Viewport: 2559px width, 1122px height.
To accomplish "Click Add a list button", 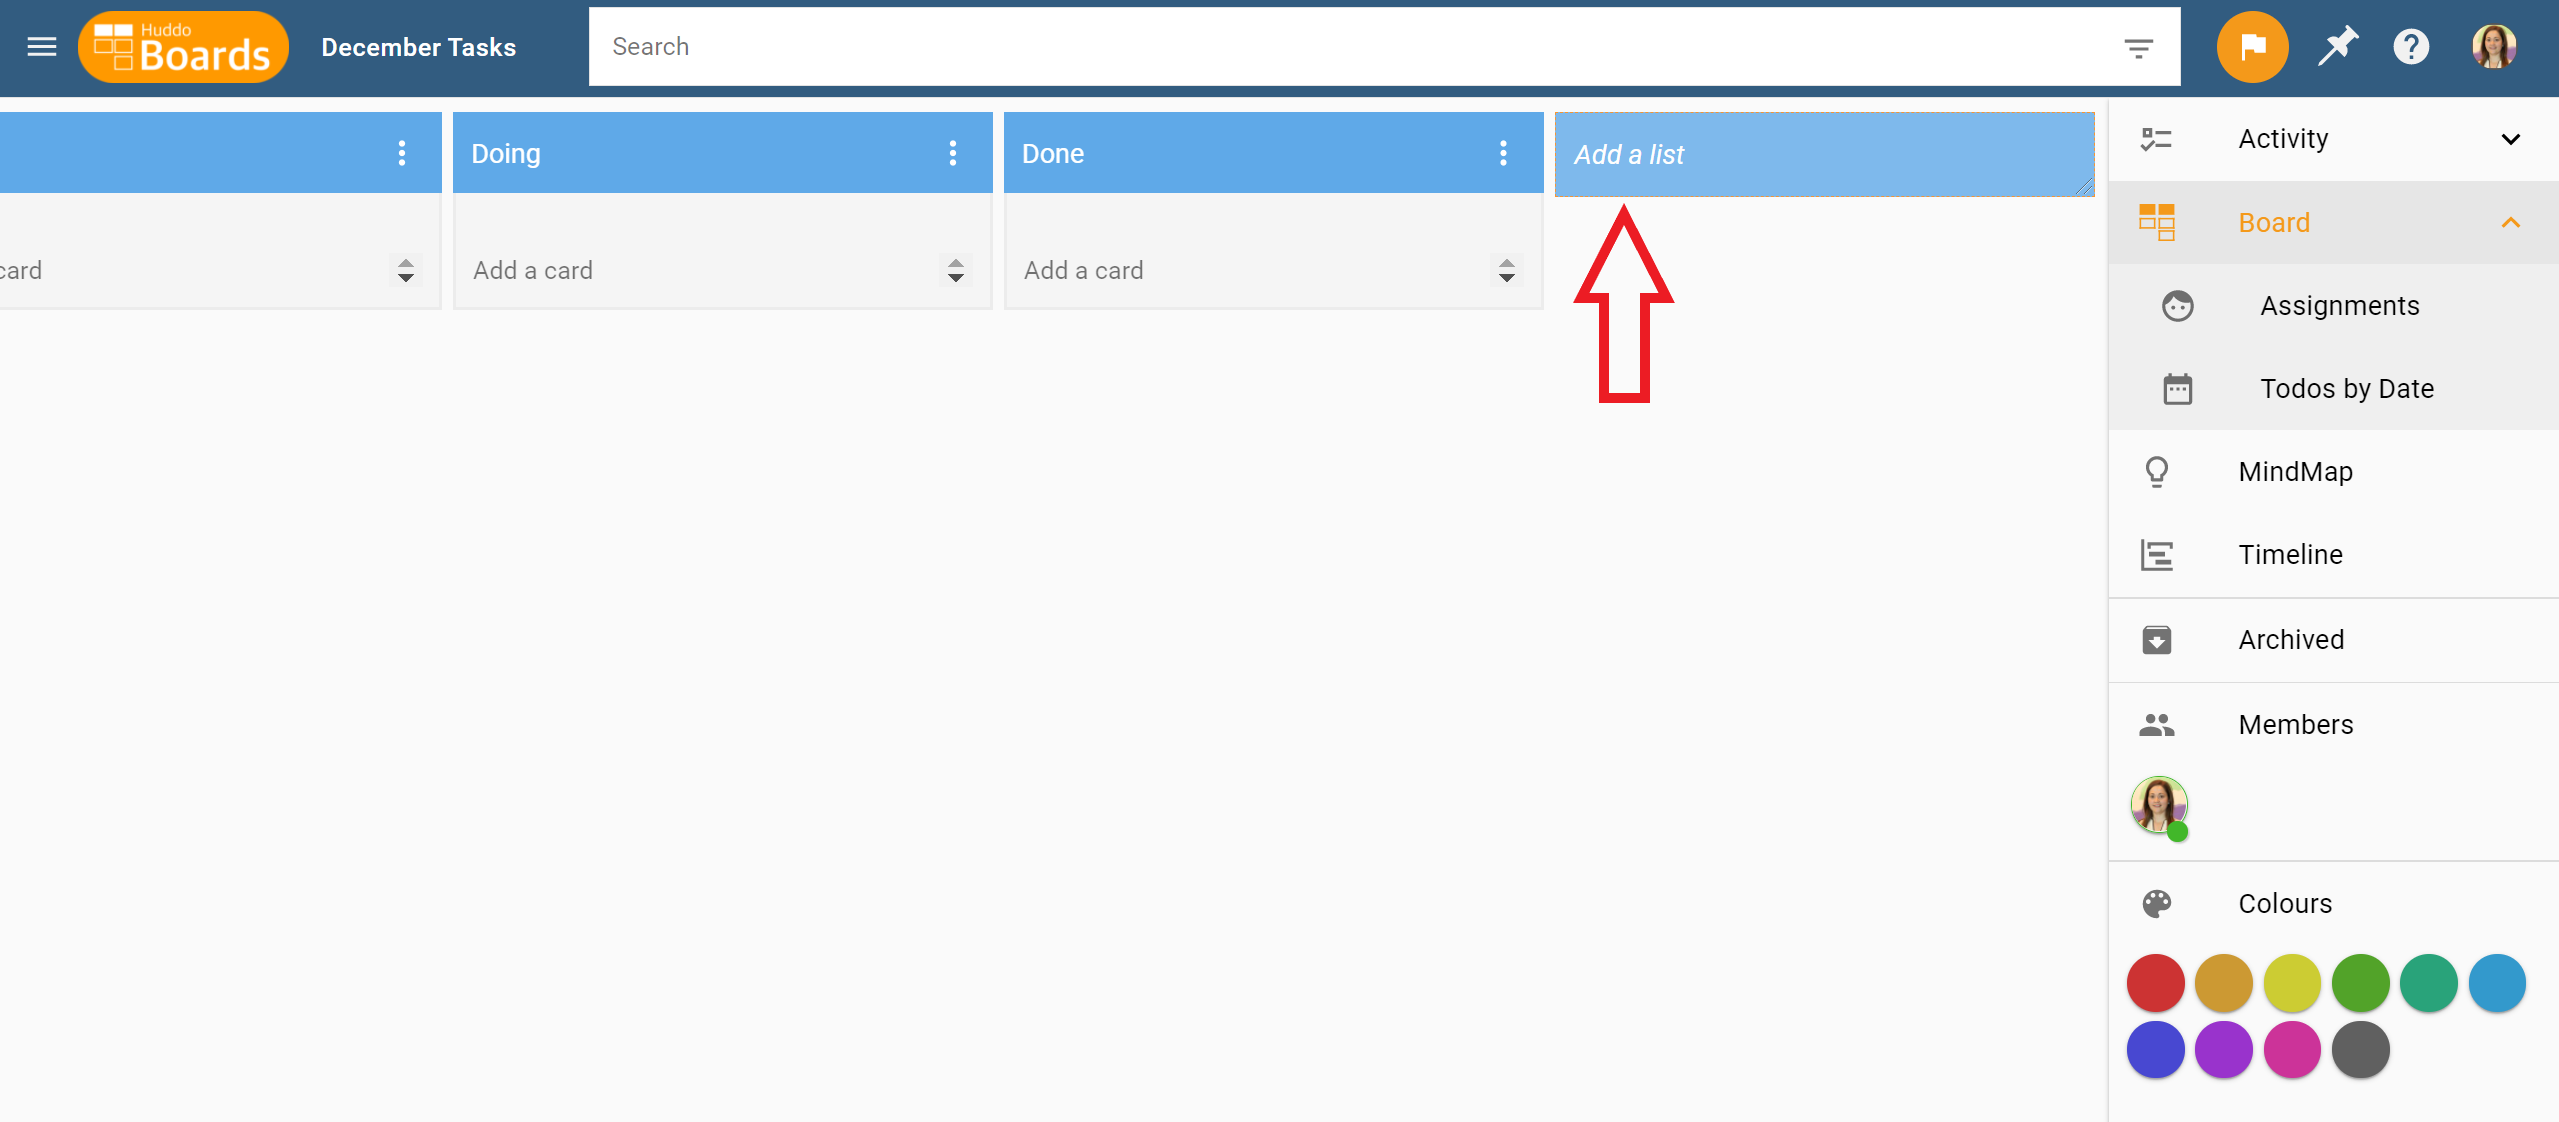I will pos(1823,154).
